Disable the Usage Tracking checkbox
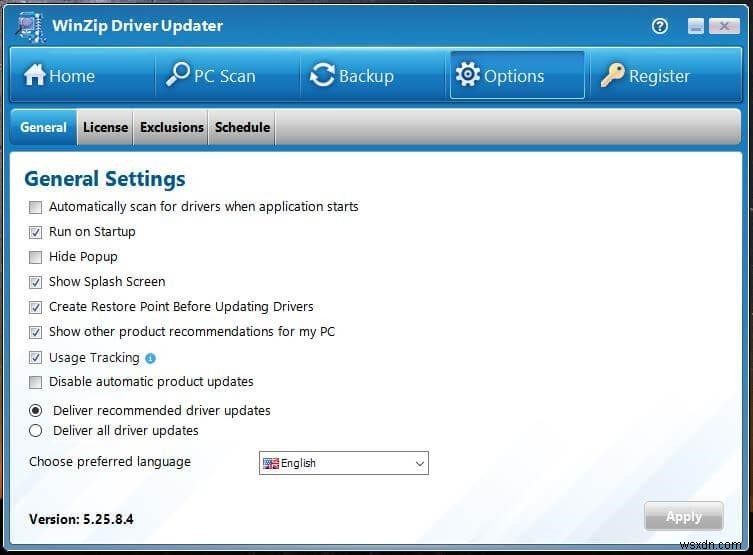Image resolution: width=753 pixels, height=555 pixels. 36,358
